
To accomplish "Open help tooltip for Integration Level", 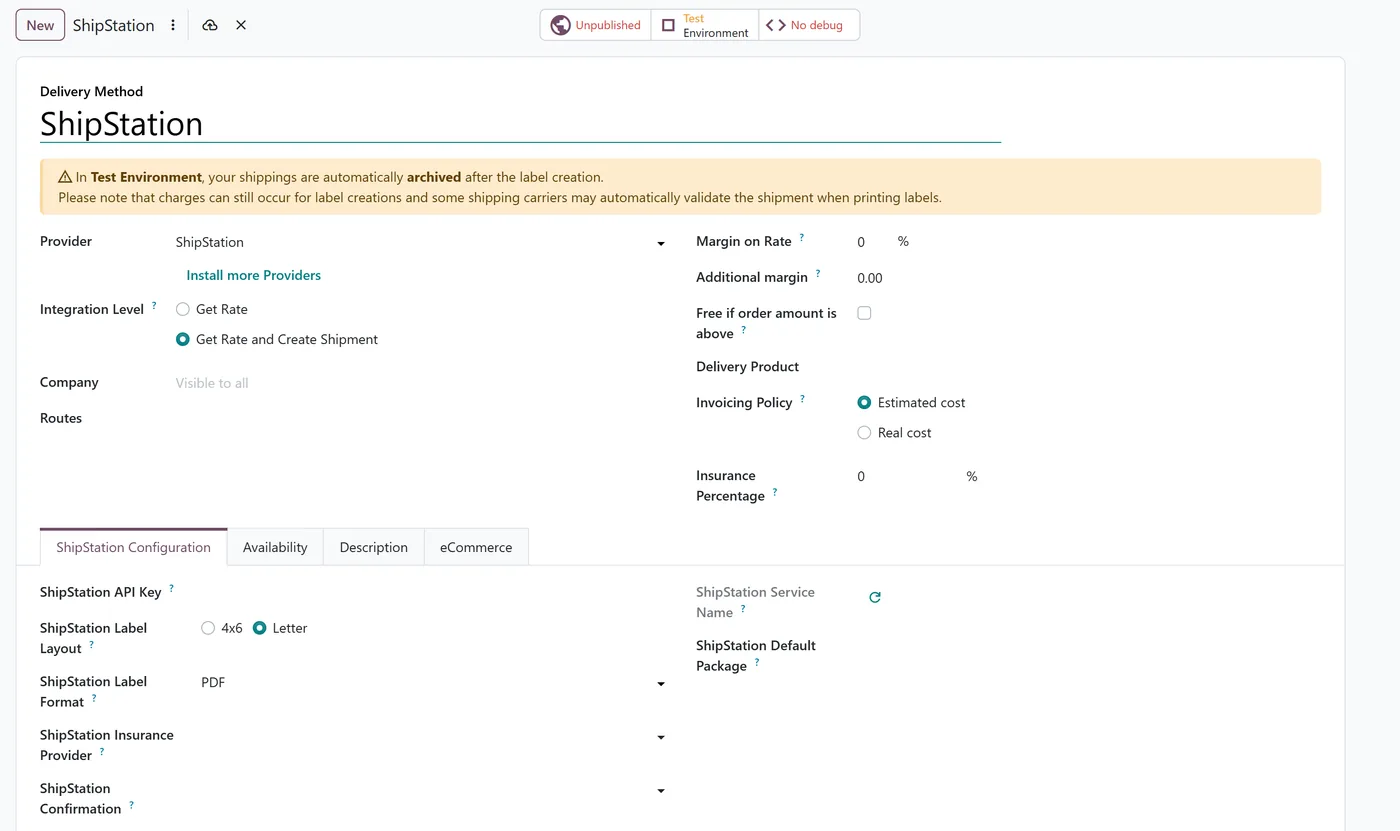I will tap(154, 306).
